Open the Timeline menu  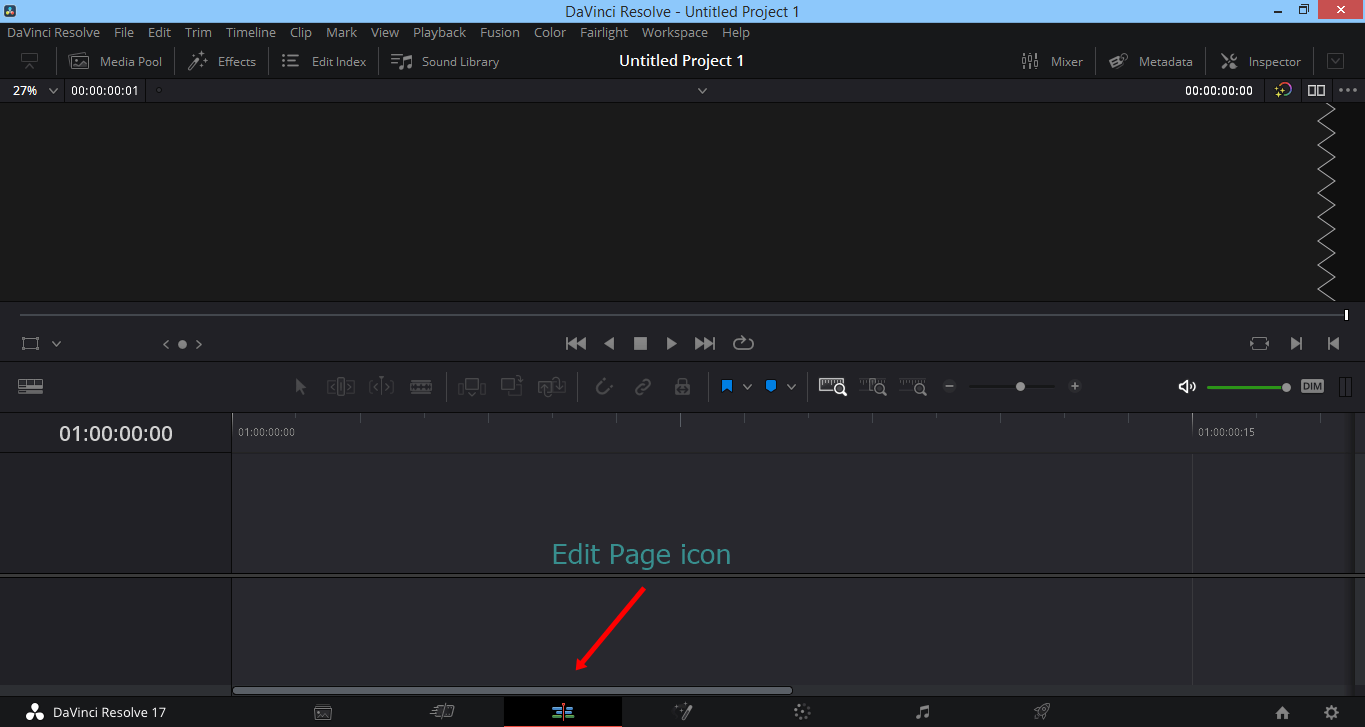click(x=251, y=32)
